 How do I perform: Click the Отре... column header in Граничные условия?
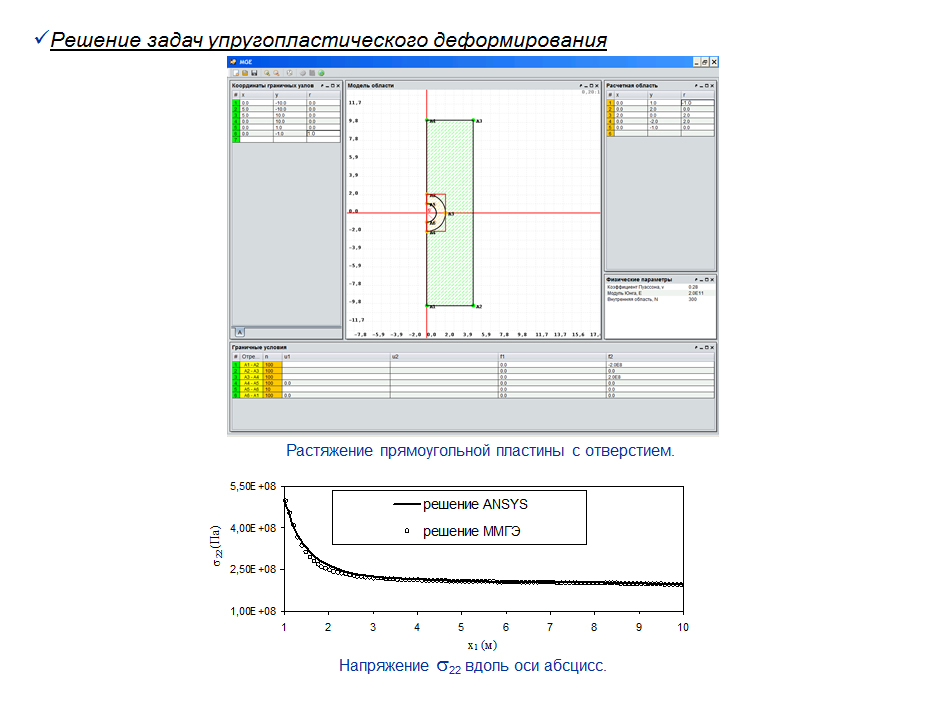[x=251, y=357]
